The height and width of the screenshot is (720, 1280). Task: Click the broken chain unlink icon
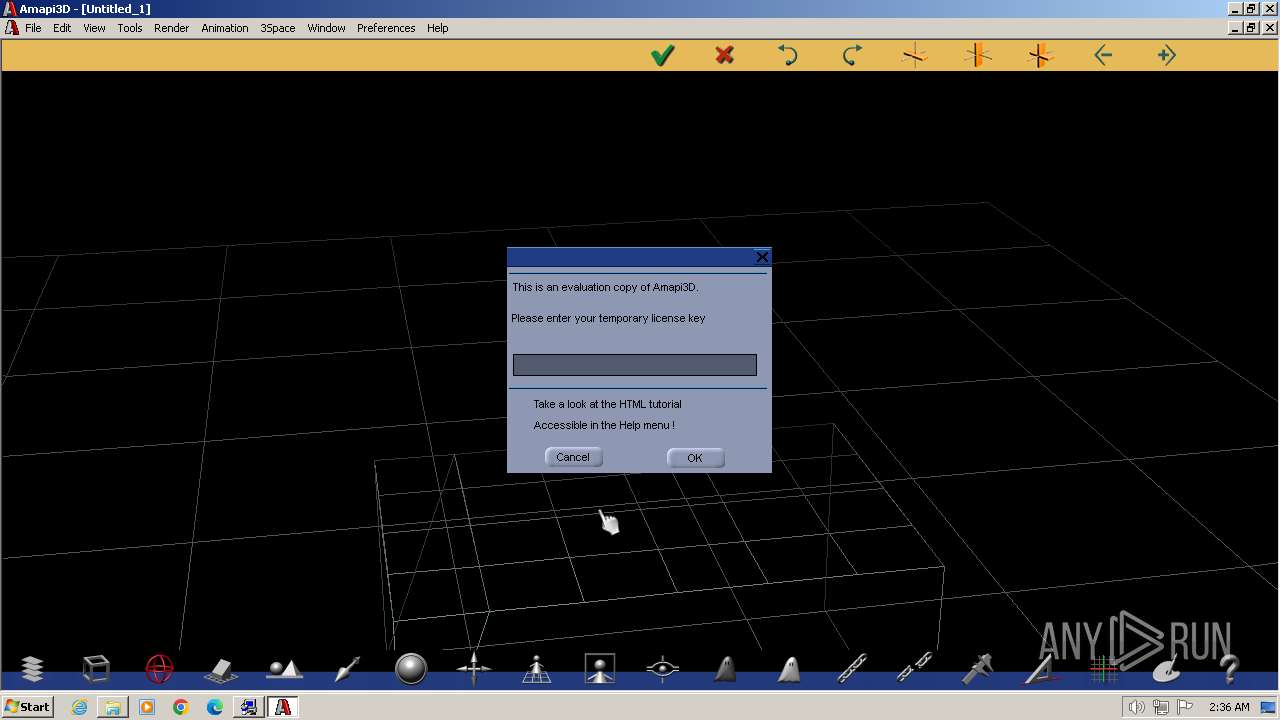coord(915,668)
